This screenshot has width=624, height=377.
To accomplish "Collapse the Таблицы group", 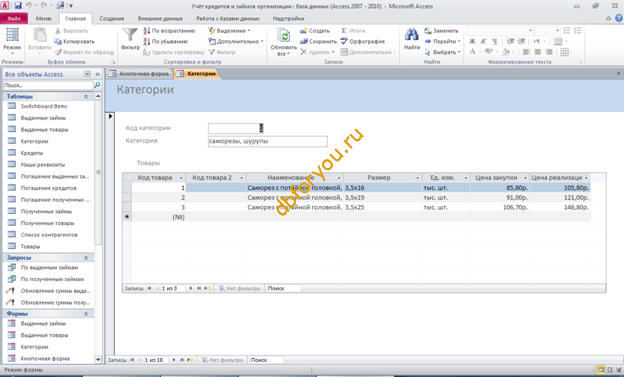I will pos(86,97).
